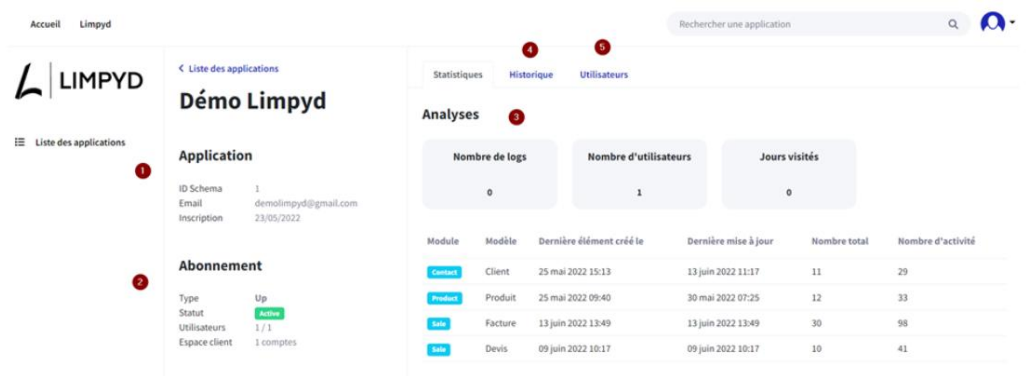Image resolution: width=1033 pixels, height=376 pixels.
Task: Select the Jours visités card
Action: tap(789, 174)
